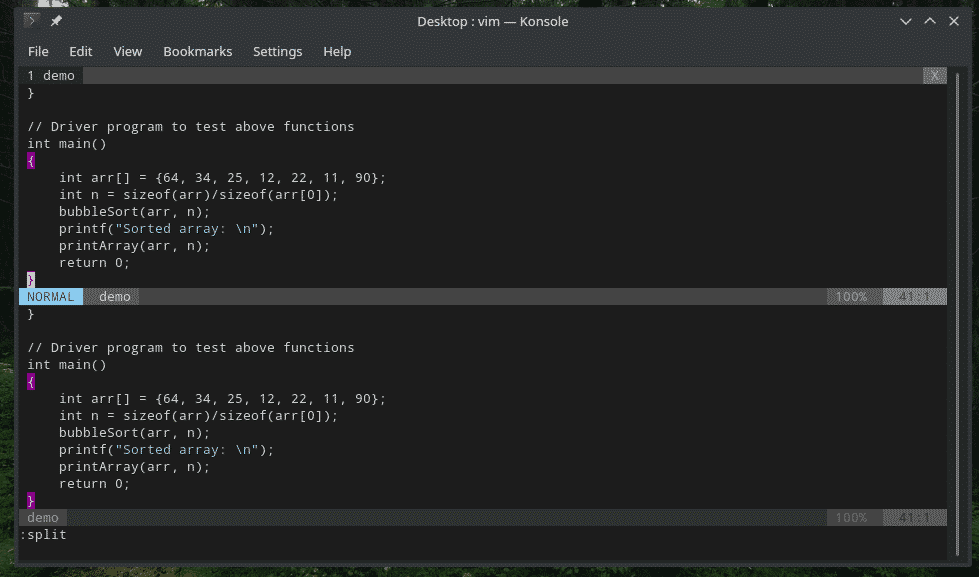The image size is (979, 577).
Task: Pin the window using the pin icon
Action: click(x=55, y=21)
